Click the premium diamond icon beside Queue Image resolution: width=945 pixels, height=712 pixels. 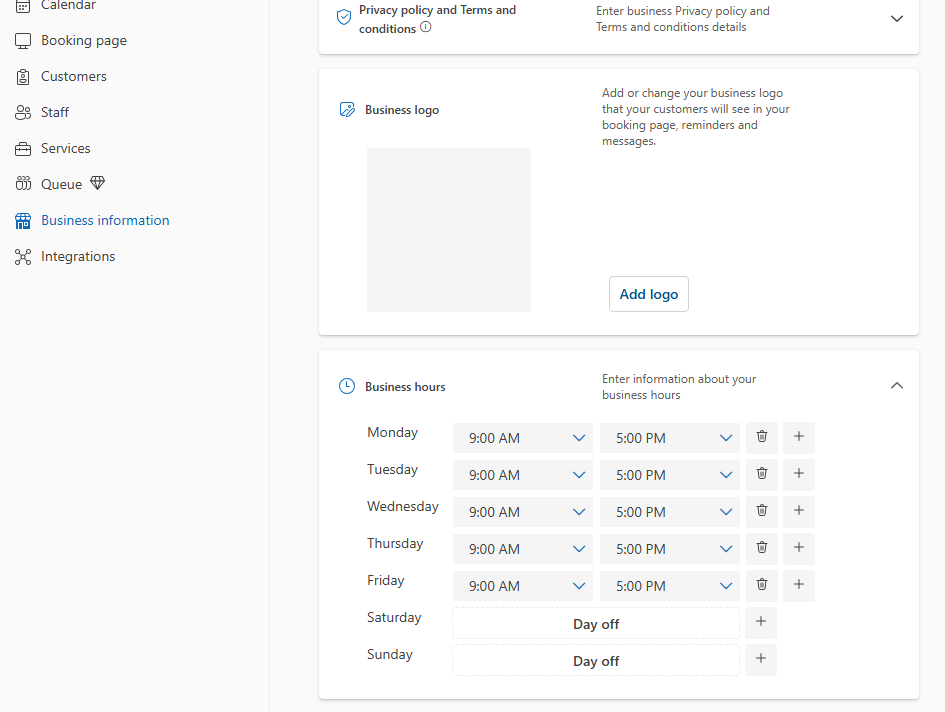pos(98,183)
